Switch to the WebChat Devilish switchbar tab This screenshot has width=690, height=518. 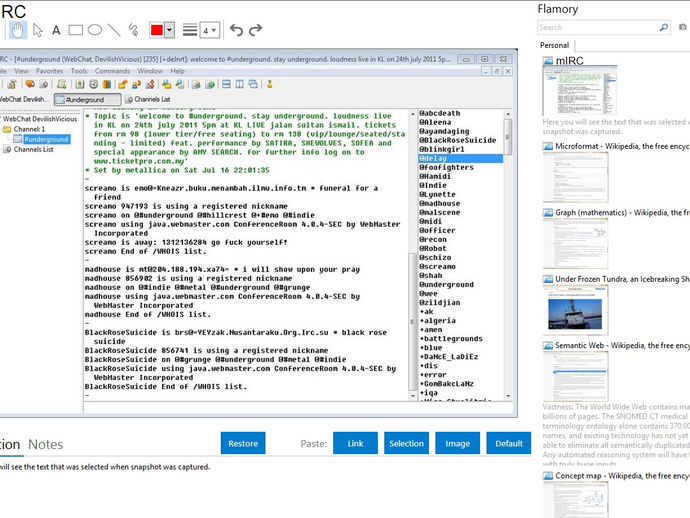[x=25, y=99]
